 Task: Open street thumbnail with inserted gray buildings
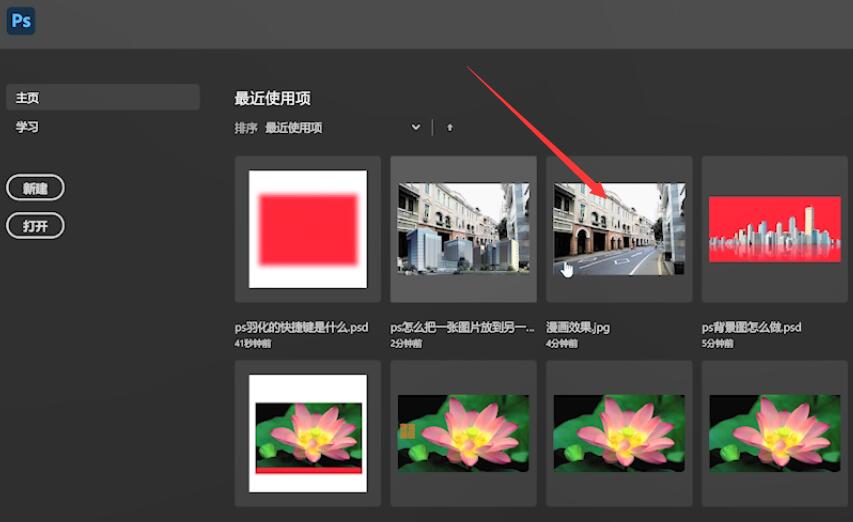(x=463, y=229)
